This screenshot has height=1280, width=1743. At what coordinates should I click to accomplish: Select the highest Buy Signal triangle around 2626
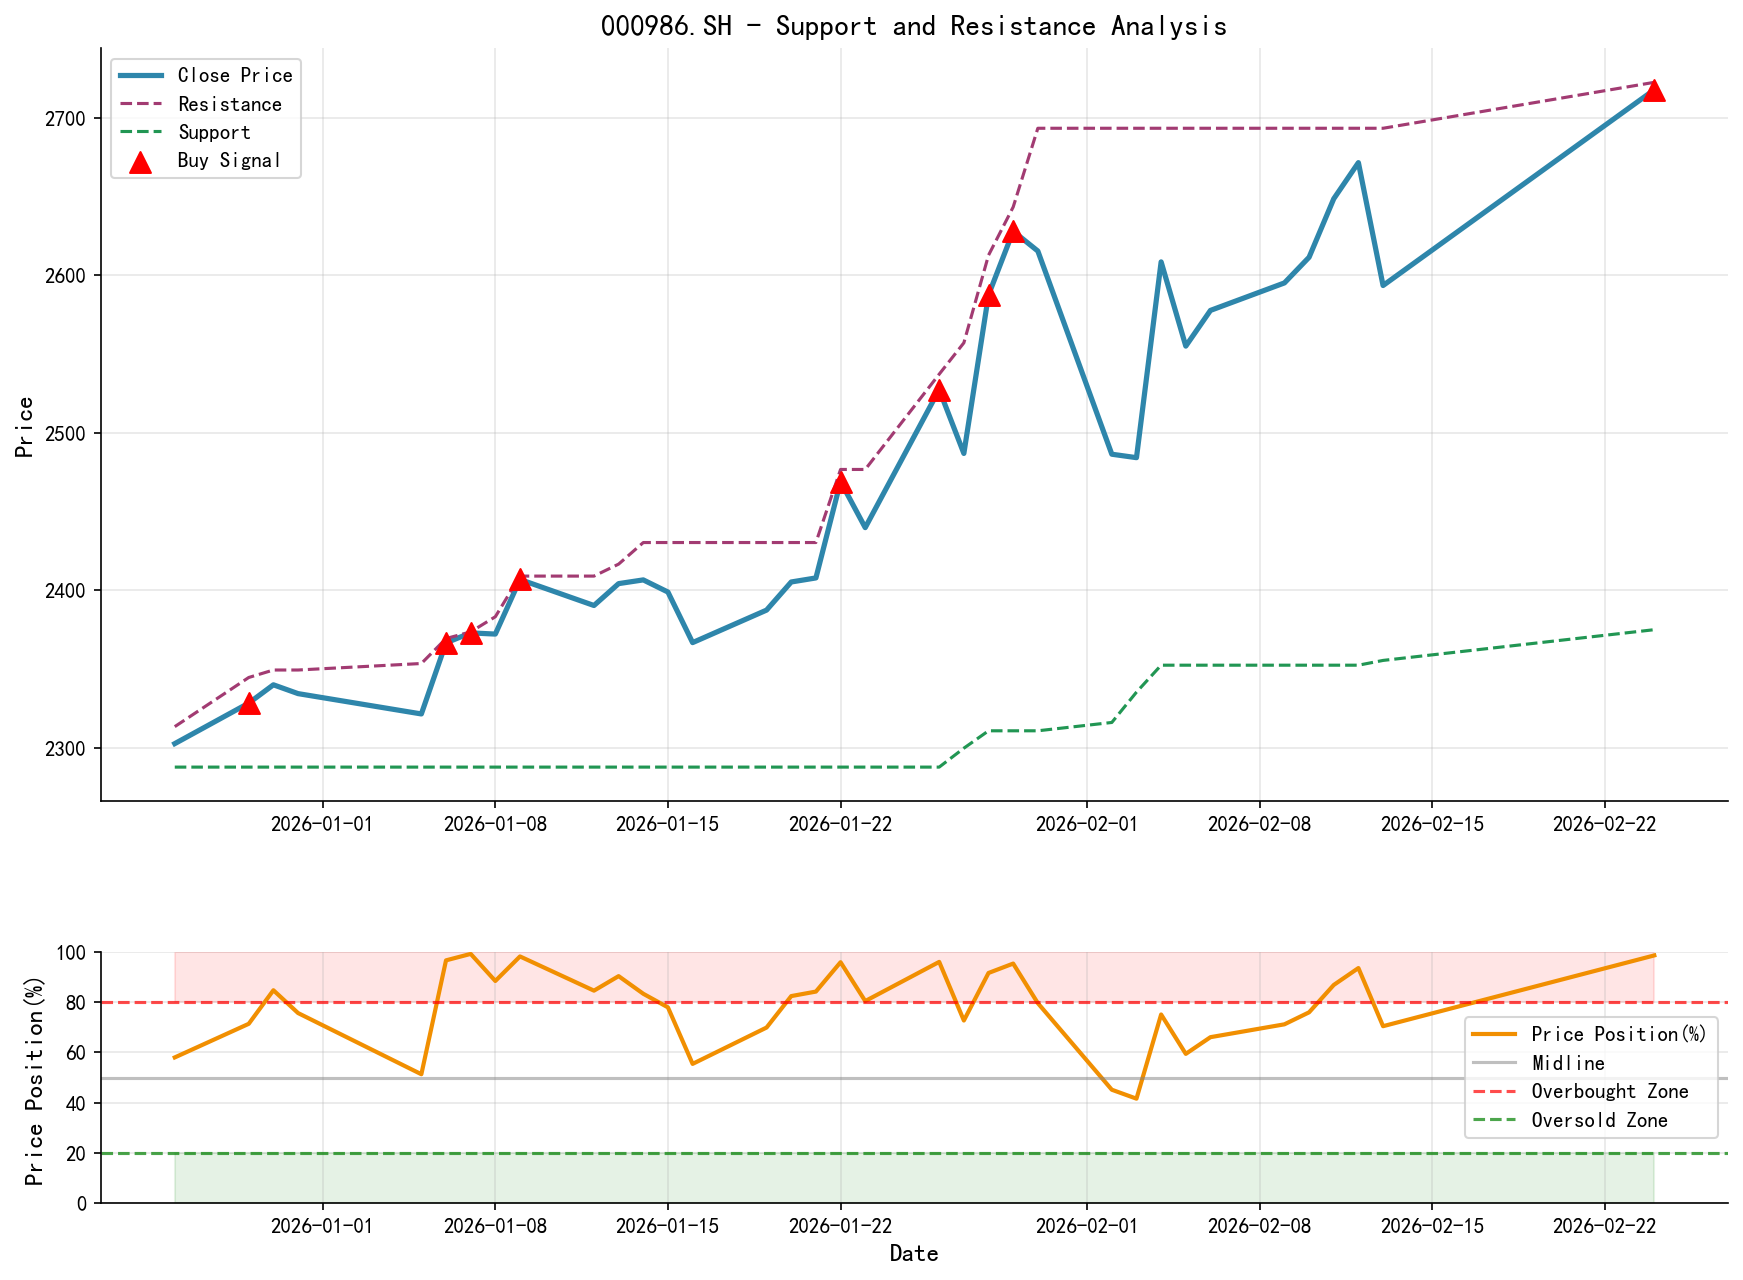(x=1012, y=233)
